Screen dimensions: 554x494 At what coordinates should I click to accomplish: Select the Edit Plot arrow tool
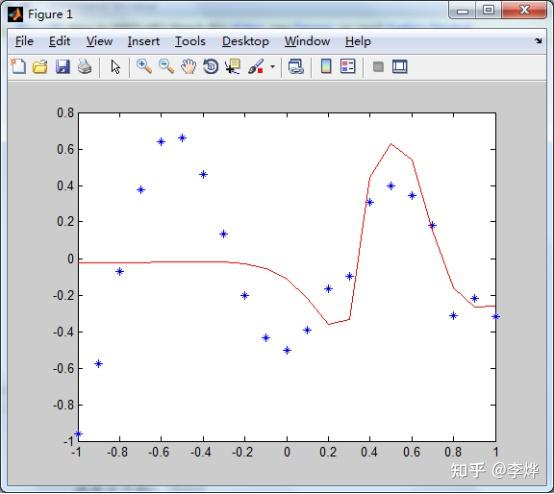[115, 67]
